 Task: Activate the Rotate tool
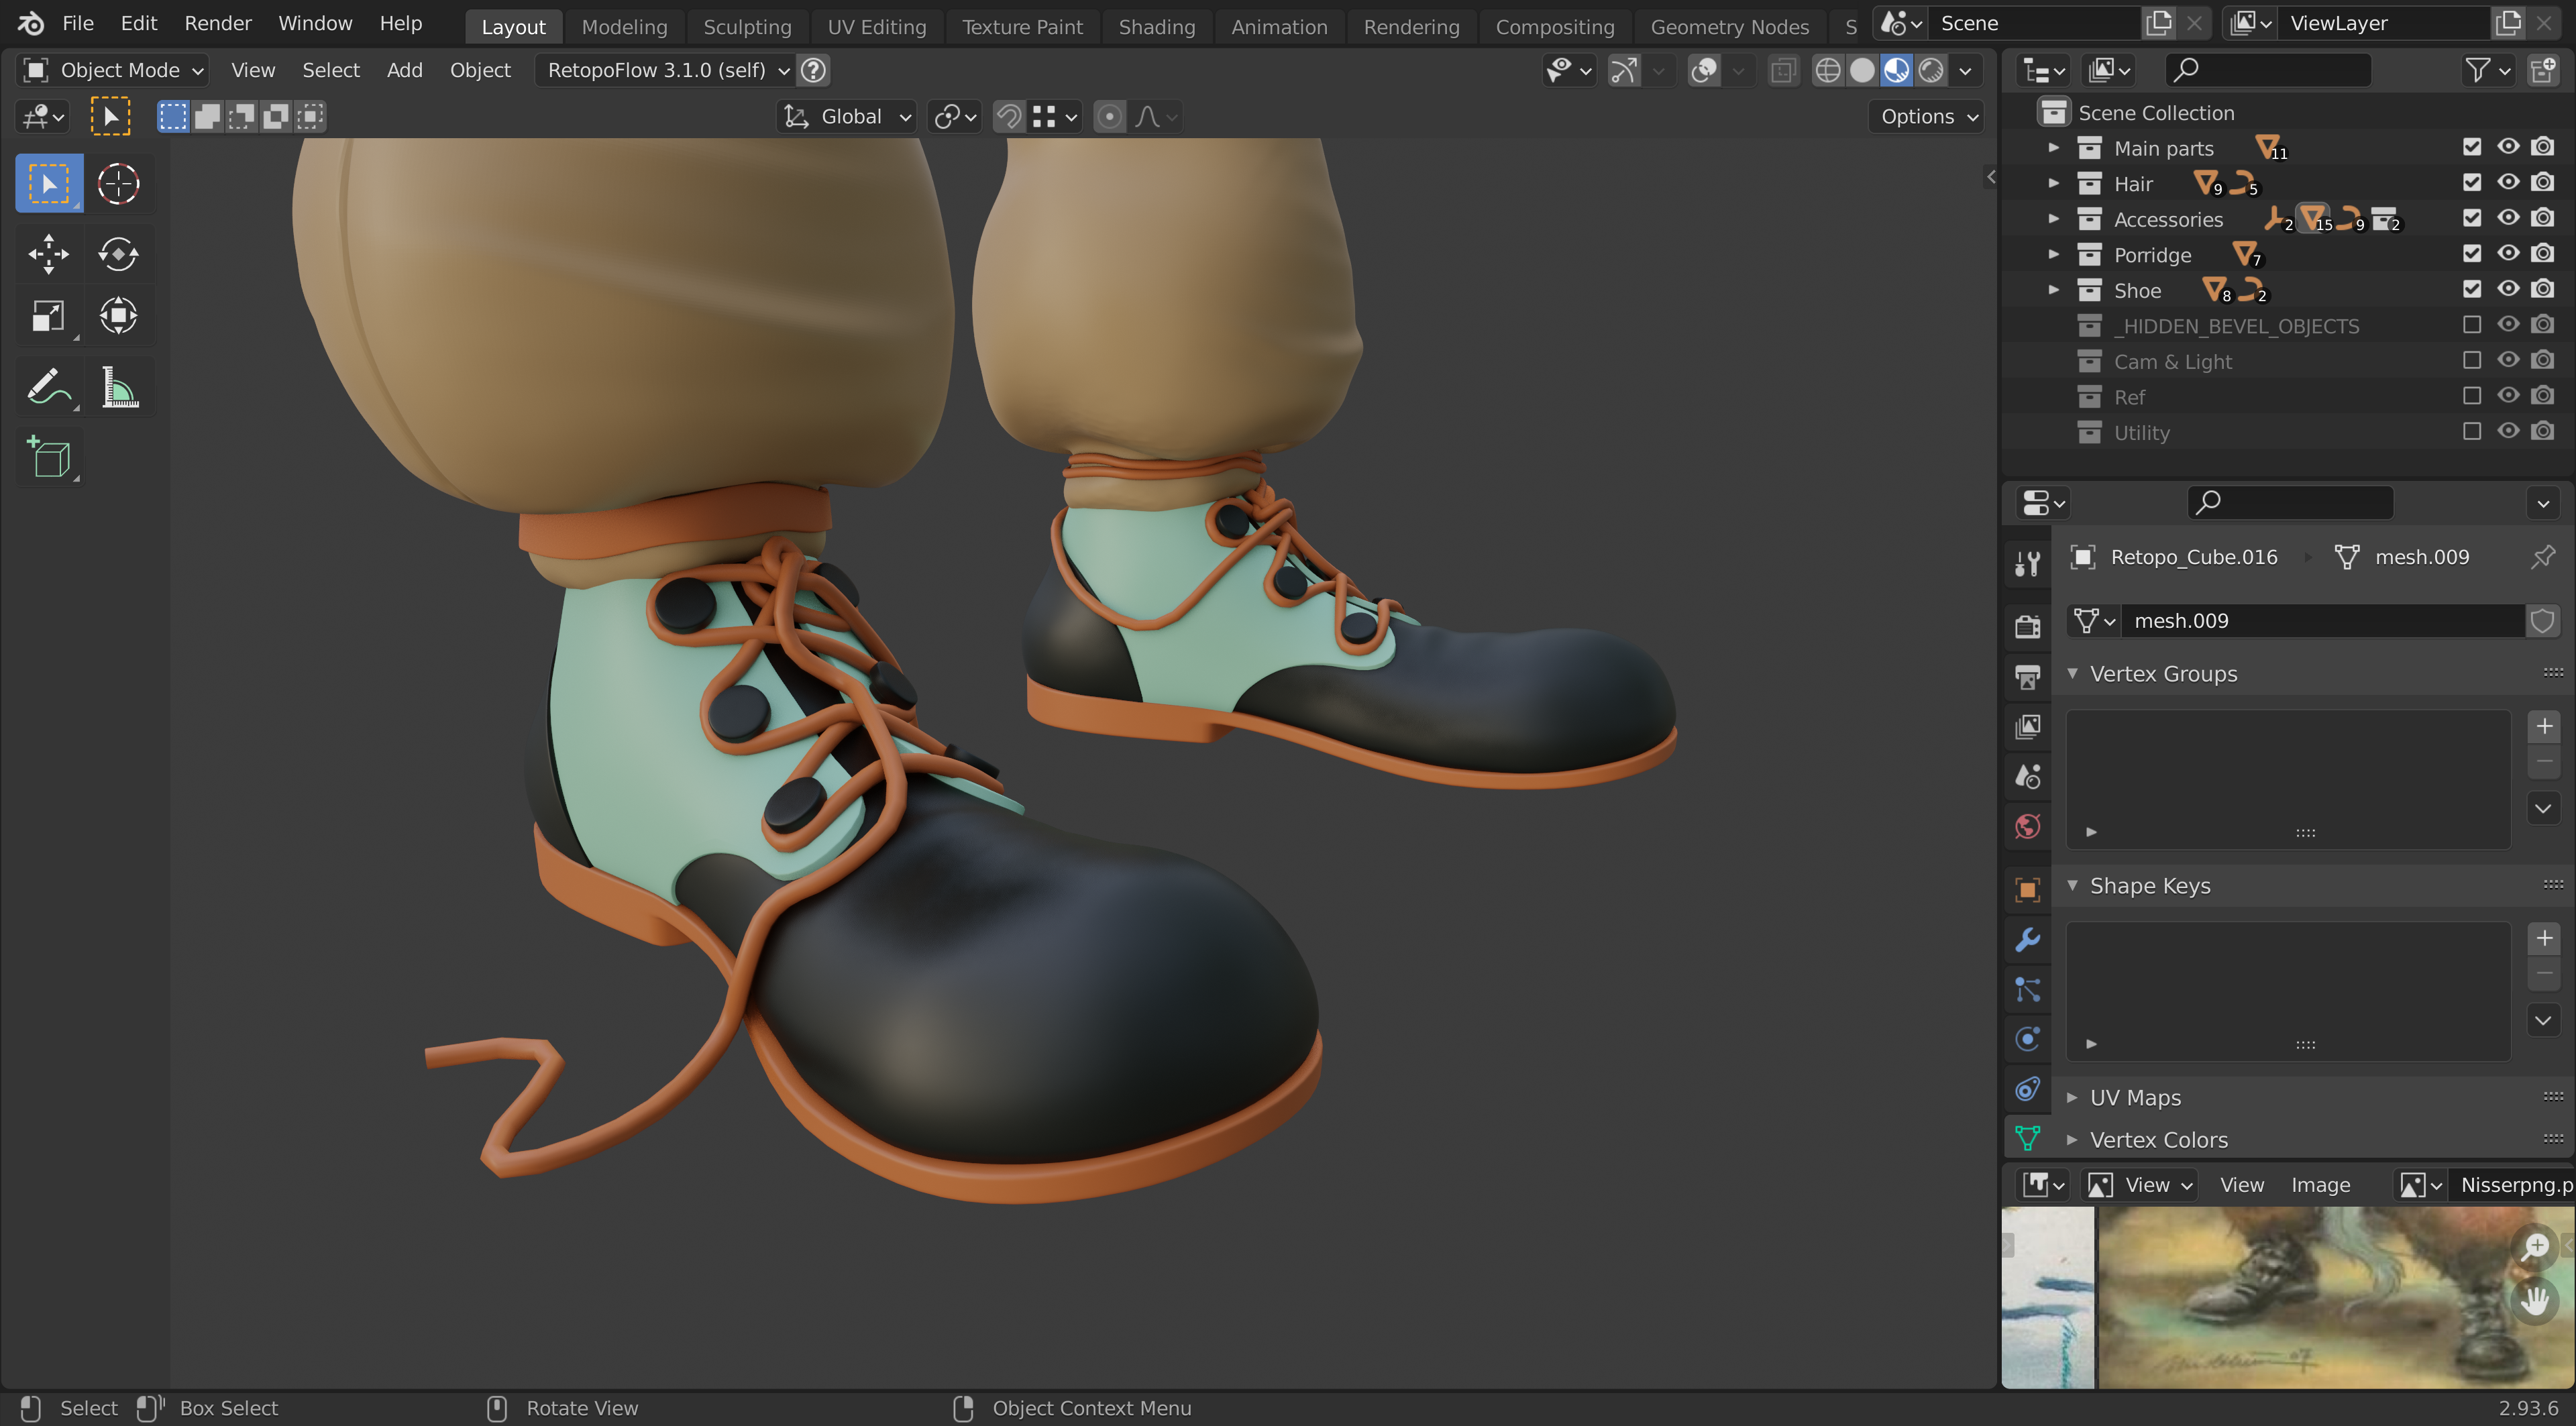[118, 254]
